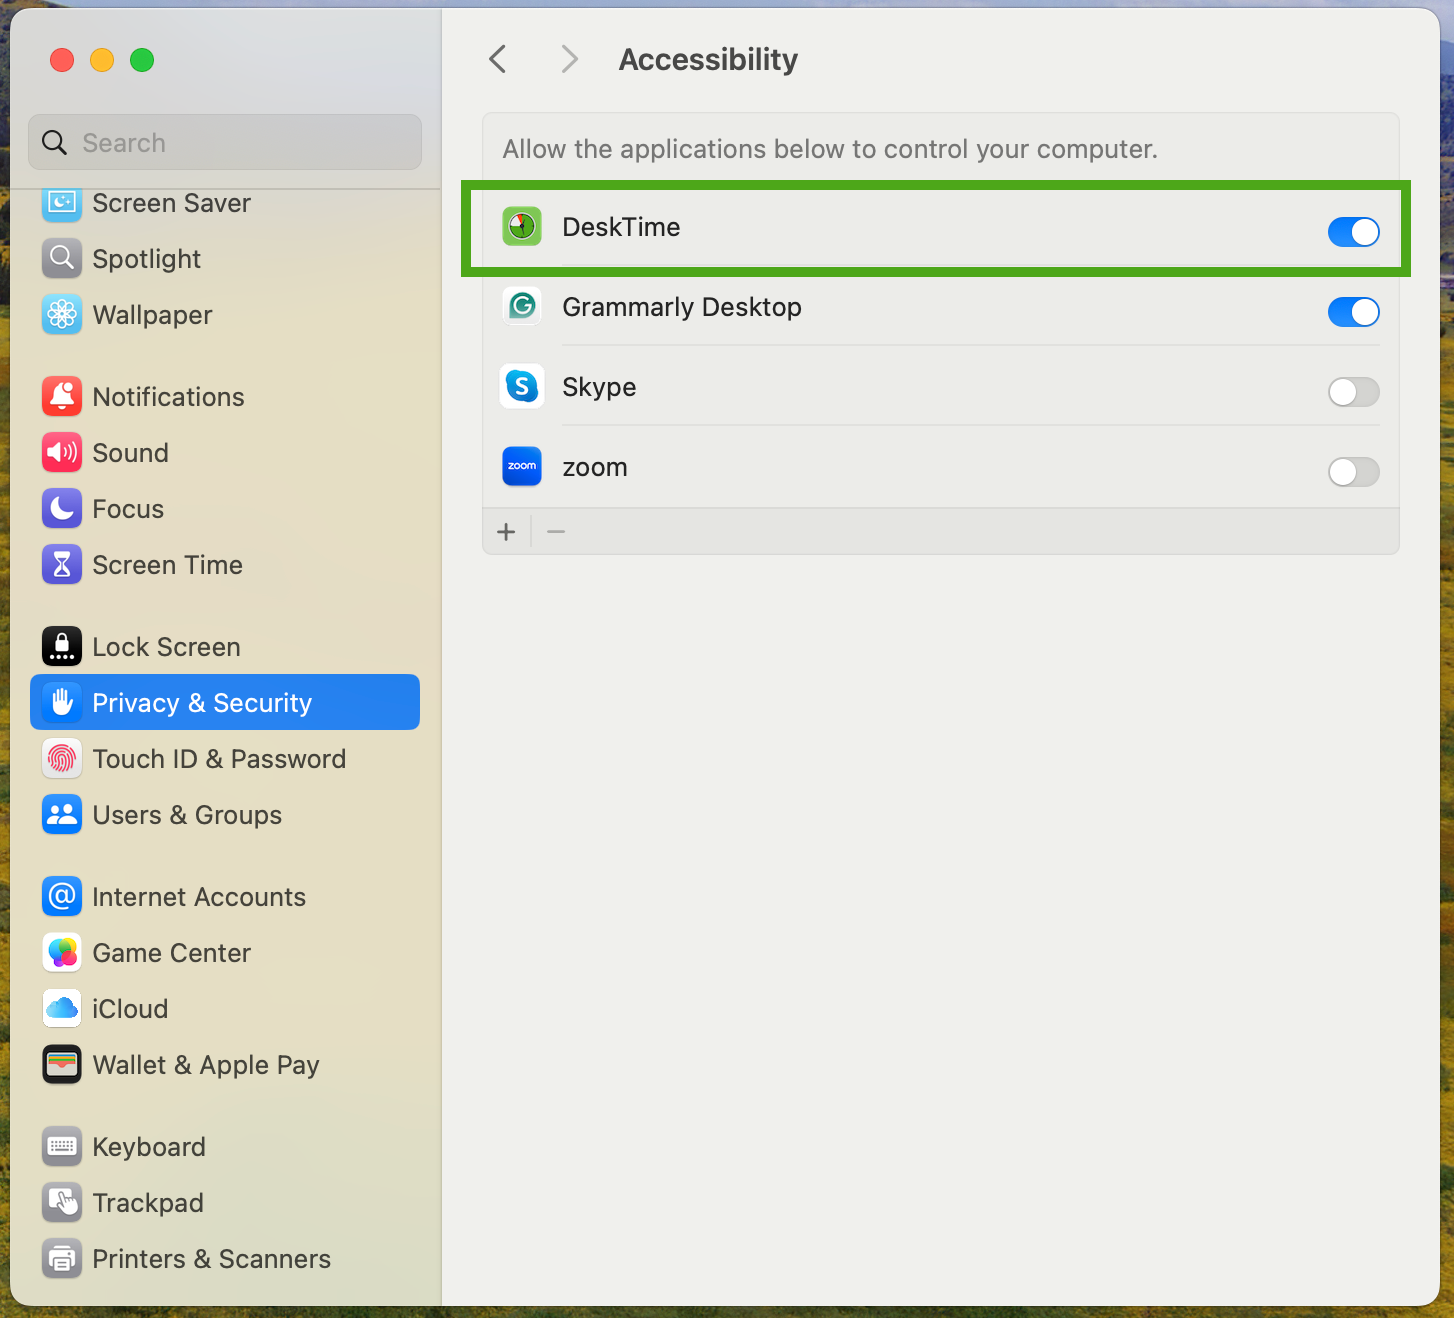Click the Grammarly Desktop app icon
1454x1318 pixels.
pos(521,306)
